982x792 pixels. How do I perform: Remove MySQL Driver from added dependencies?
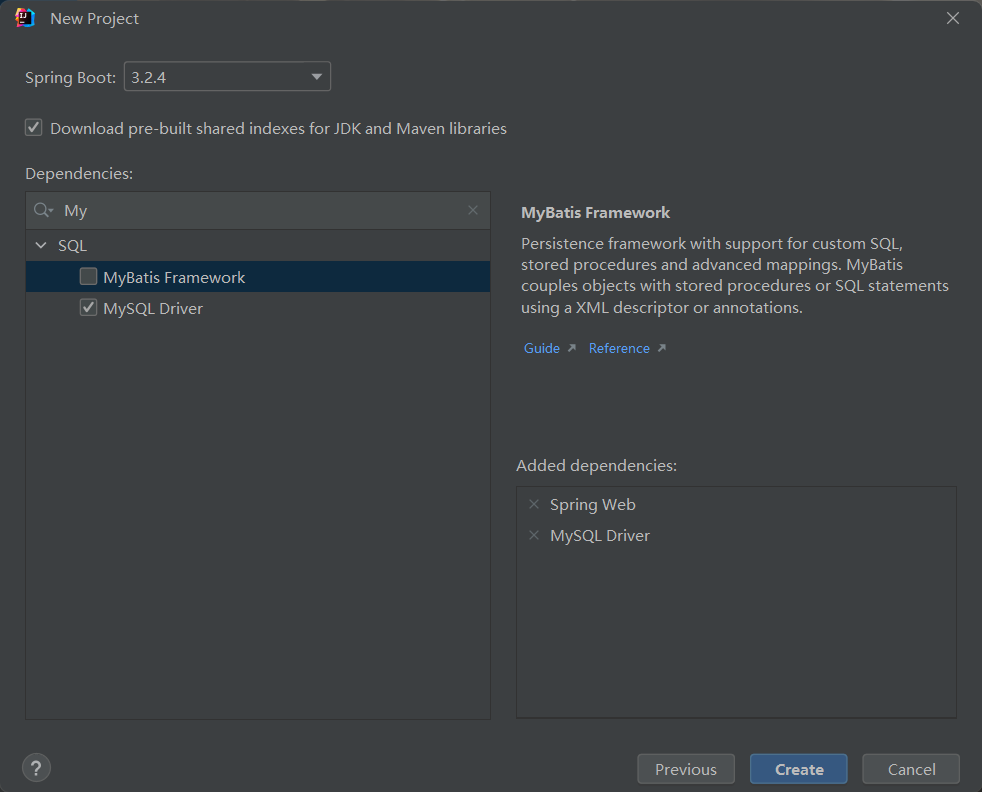click(x=533, y=535)
